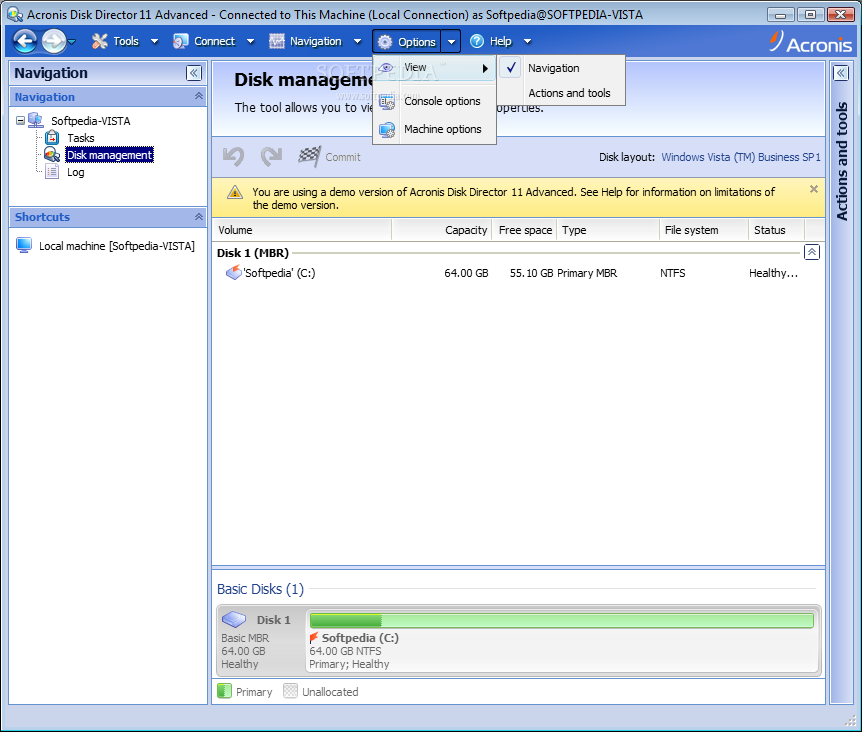Collapse the Softpedia-VISTA tree node
The image size is (862, 732).
click(x=20, y=120)
